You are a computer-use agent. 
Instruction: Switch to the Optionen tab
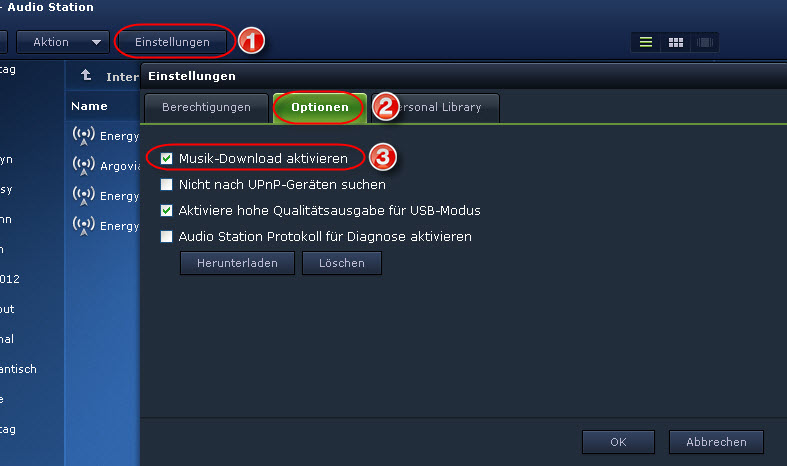click(320, 107)
